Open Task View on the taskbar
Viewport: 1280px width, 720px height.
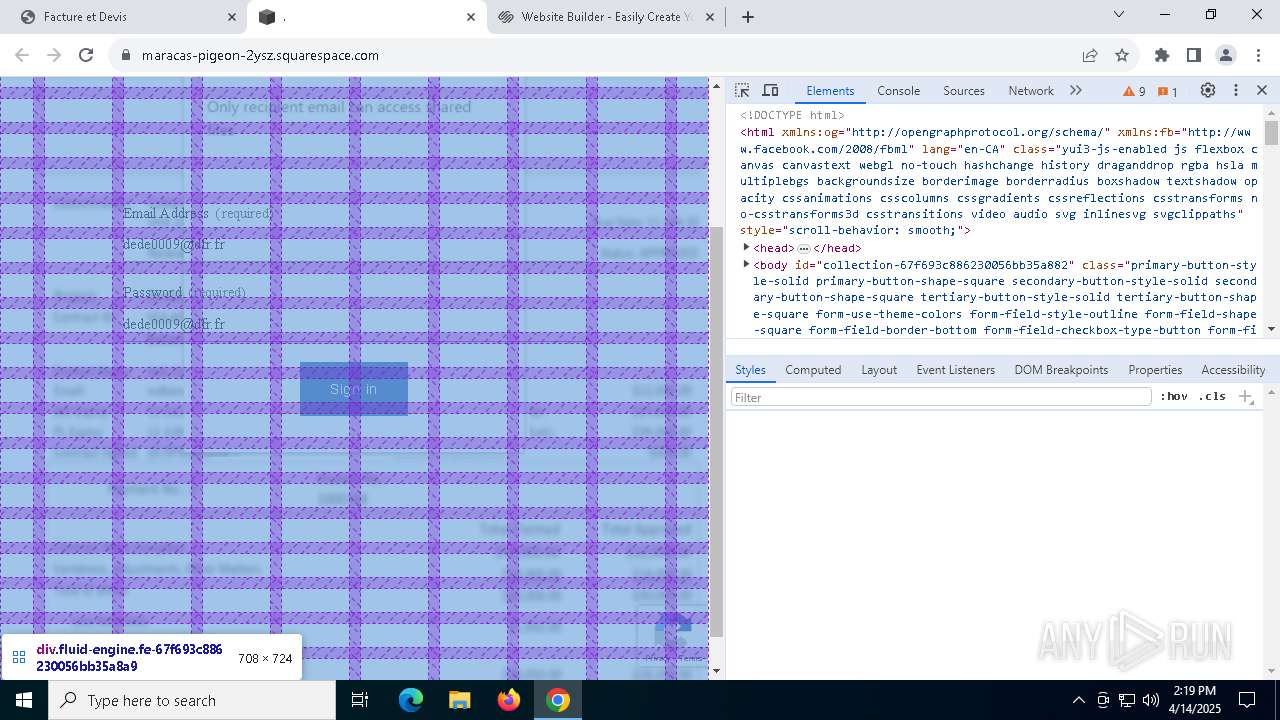pos(361,700)
